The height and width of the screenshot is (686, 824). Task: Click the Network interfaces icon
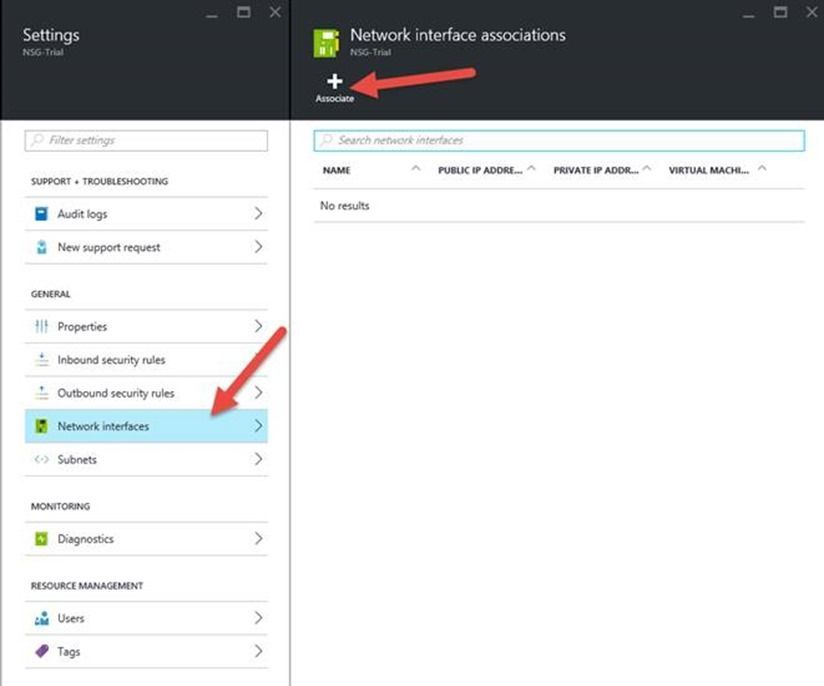click(41, 426)
